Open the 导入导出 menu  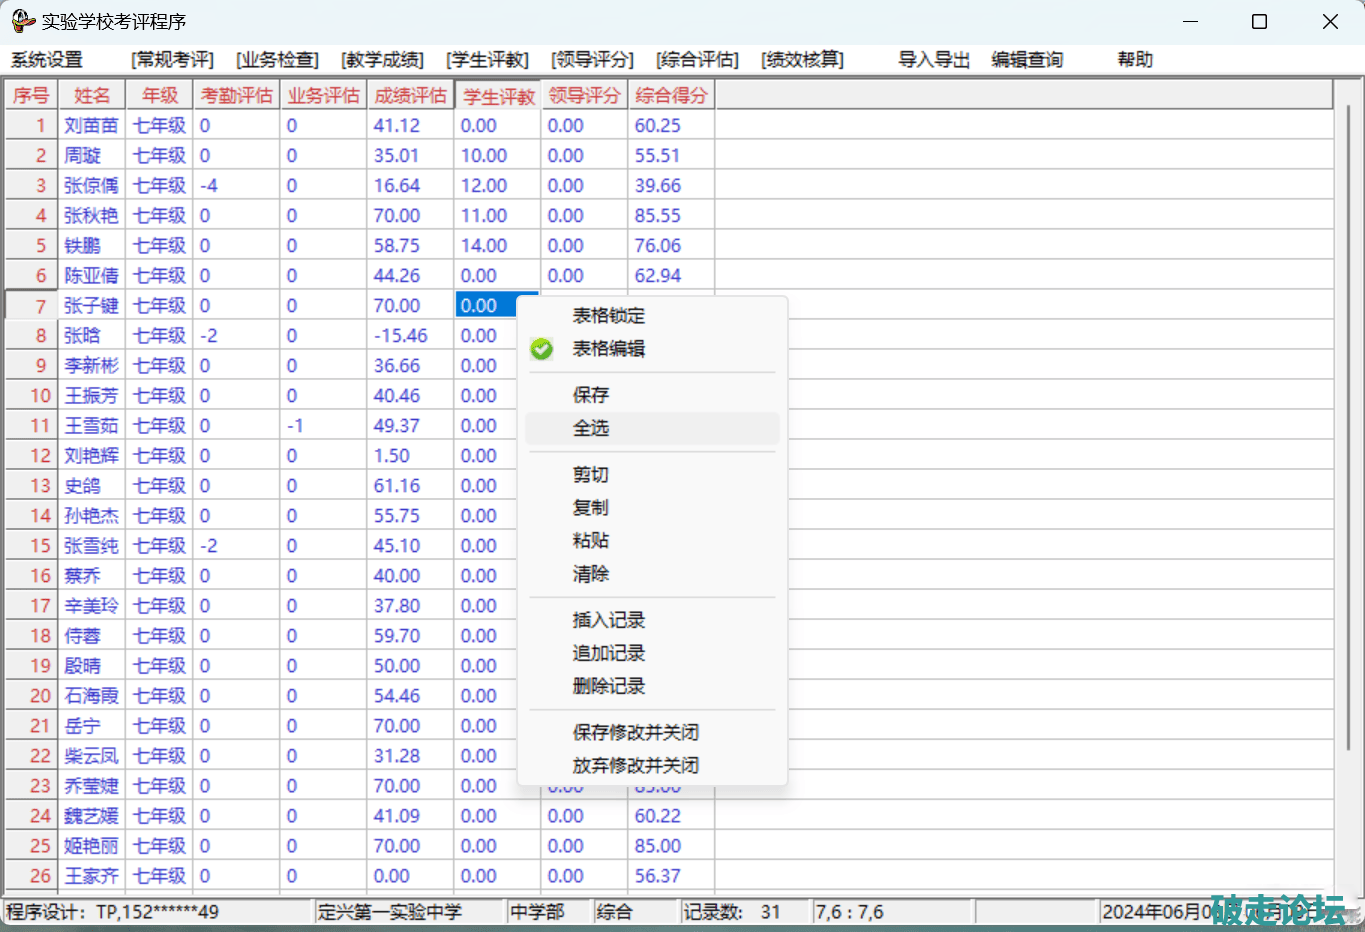(x=933, y=60)
